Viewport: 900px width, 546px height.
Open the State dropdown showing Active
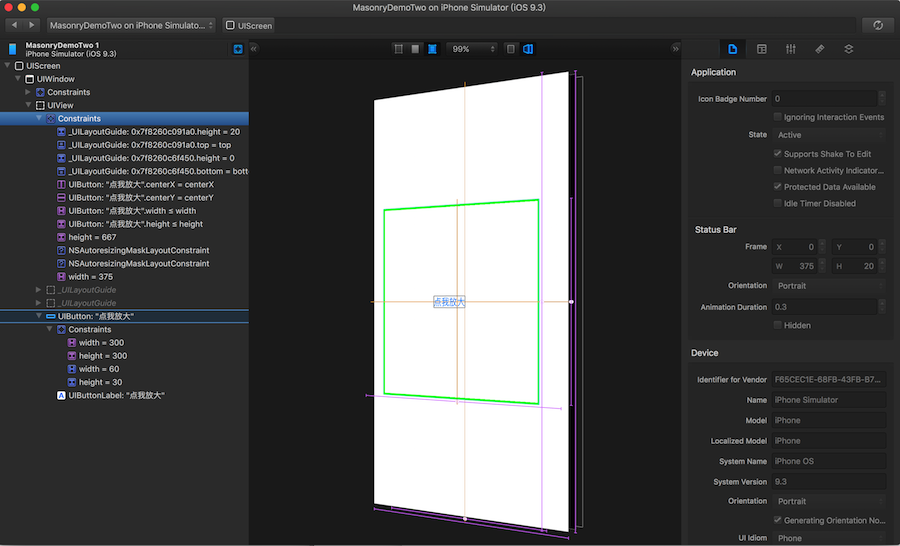tap(829, 135)
